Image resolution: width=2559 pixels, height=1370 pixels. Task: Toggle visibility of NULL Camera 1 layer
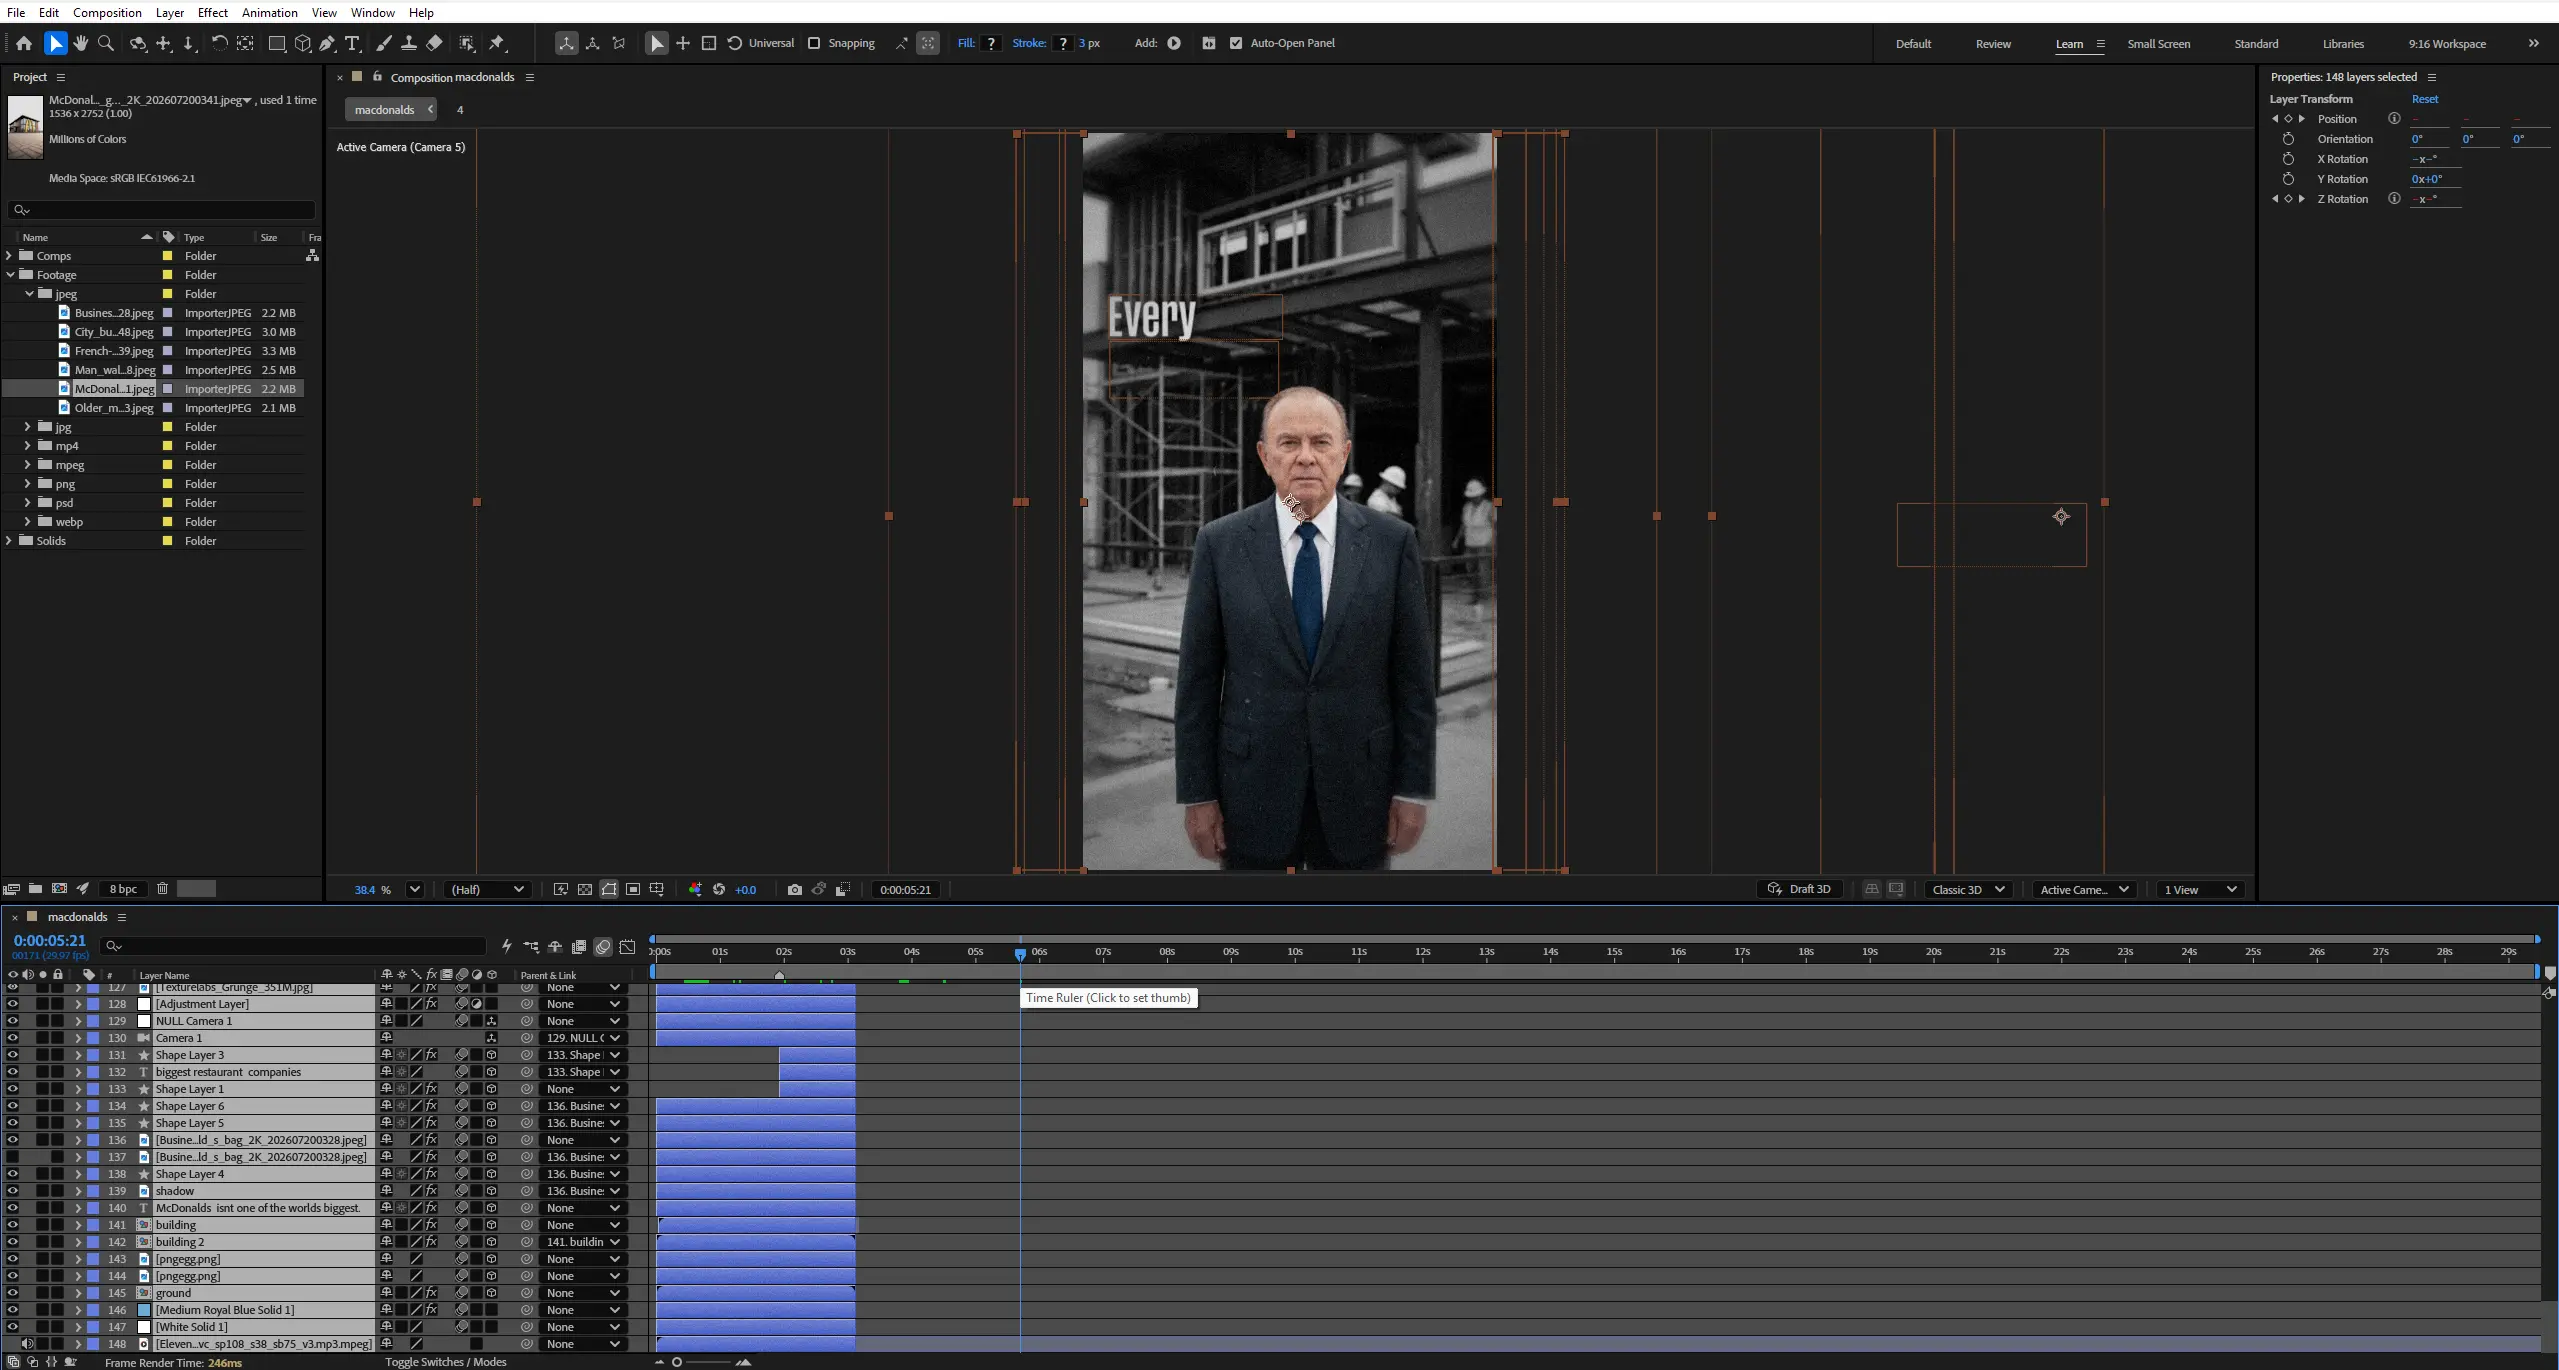[x=12, y=1021]
